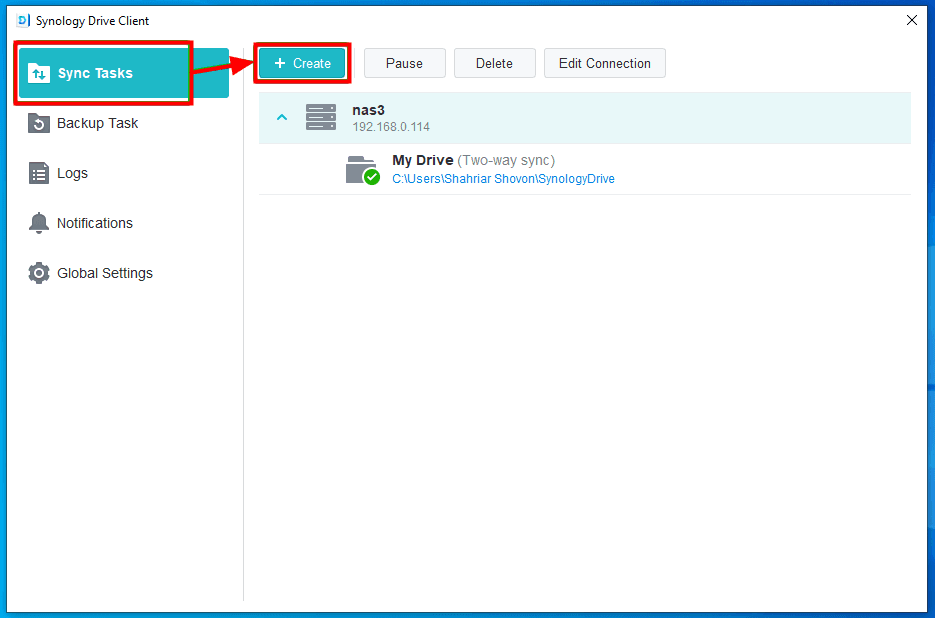Viewport: 935px width, 618px height.
Task: Pause the selected sync task
Action: pos(405,63)
